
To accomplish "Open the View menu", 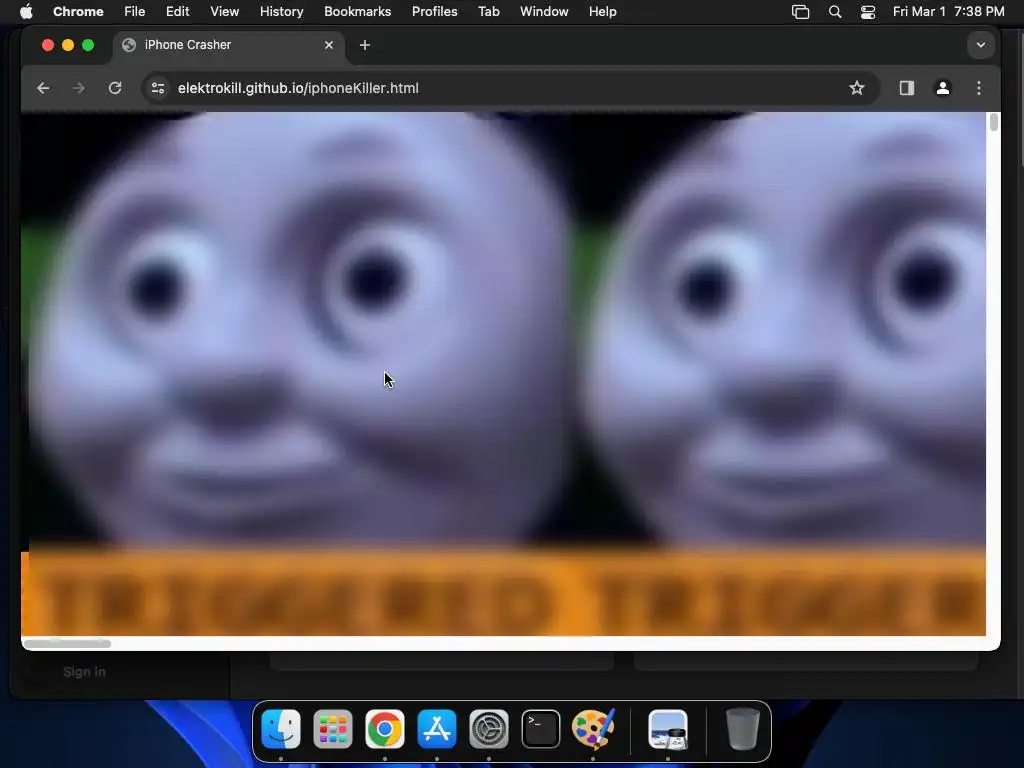I will (224, 12).
